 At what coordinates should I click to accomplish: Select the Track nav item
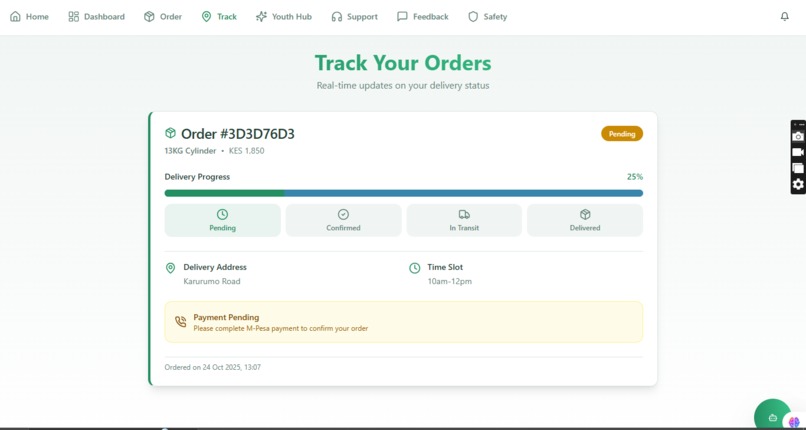[219, 16]
